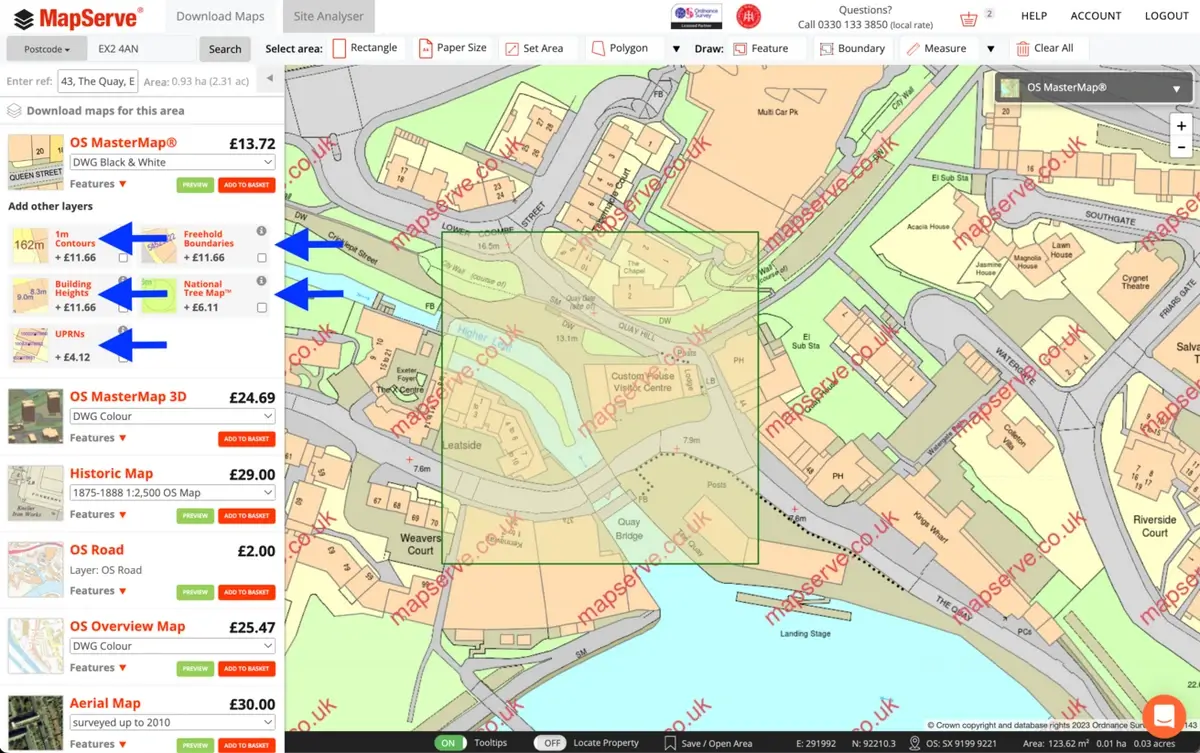Click the Search button
This screenshot has width=1200, height=753.
point(225,49)
